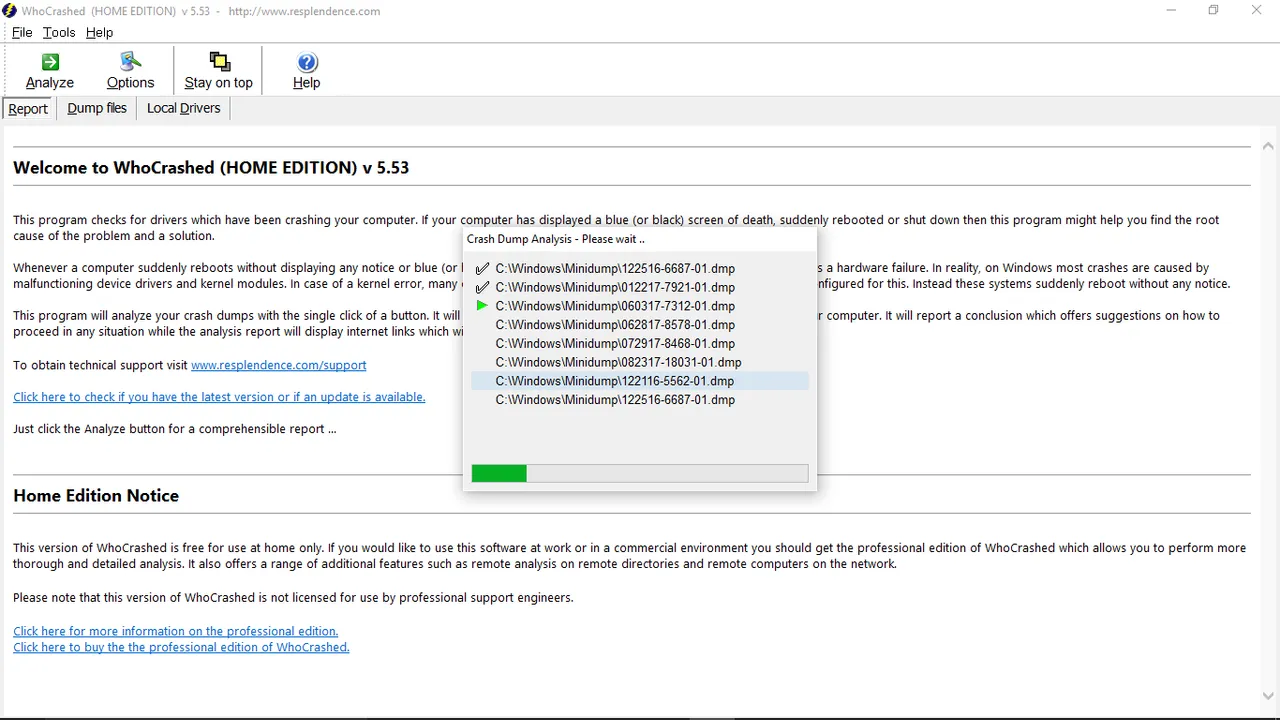Click the scroll down arrow of report pane
1280x720 pixels.
[x=1268, y=696]
